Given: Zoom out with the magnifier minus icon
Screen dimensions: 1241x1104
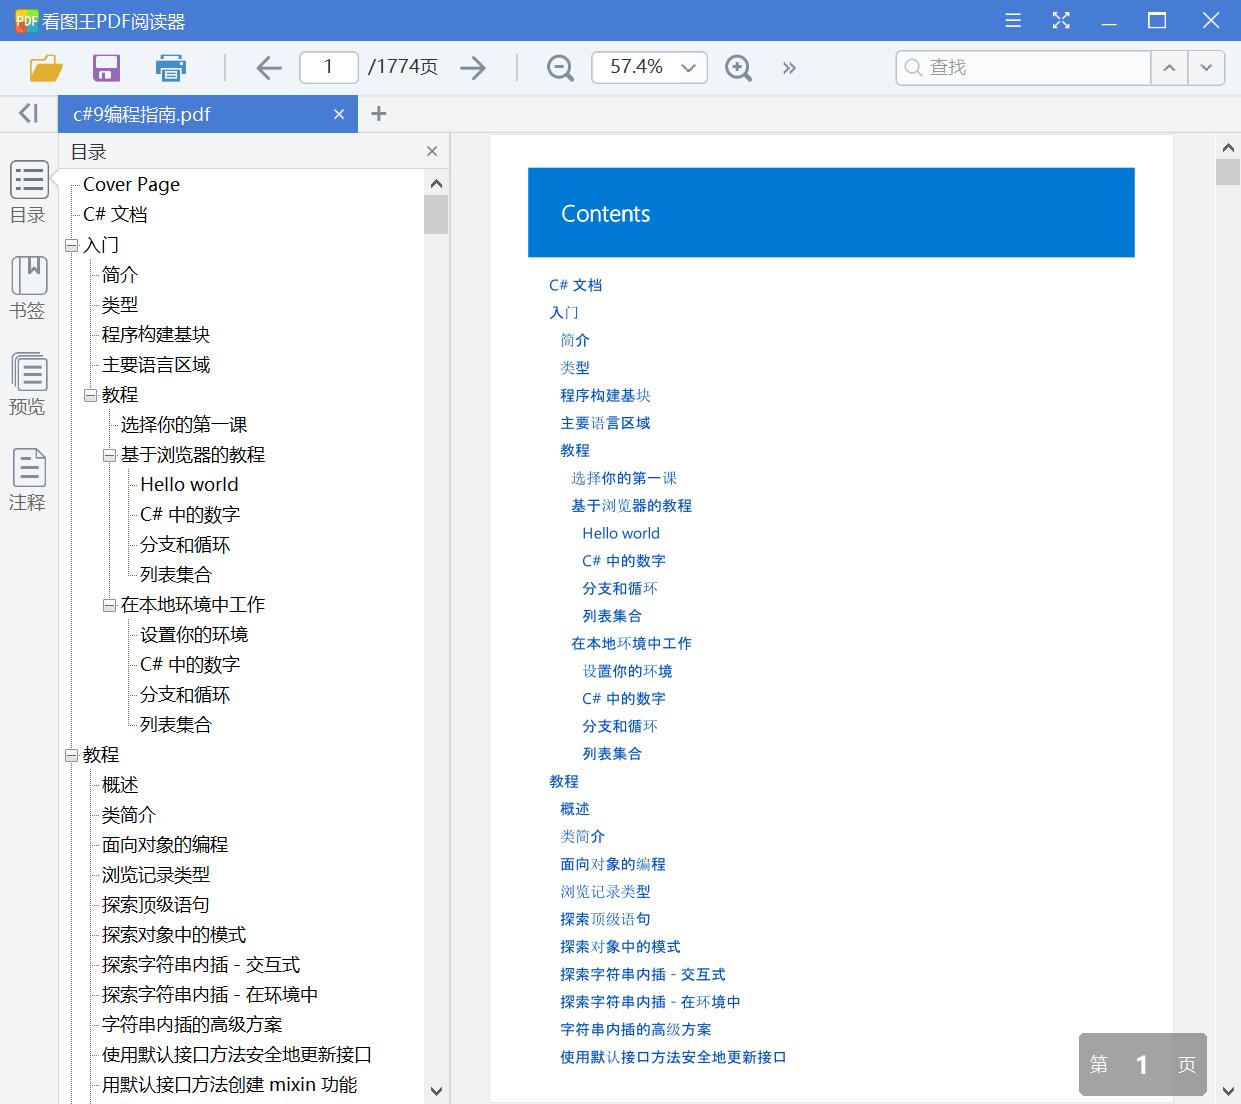Looking at the screenshot, I should pyautogui.click(x=559, y=67).
